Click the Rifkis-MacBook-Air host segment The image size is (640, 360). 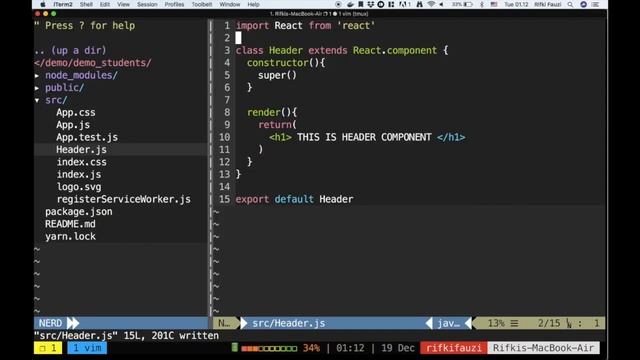pos(543,348)
